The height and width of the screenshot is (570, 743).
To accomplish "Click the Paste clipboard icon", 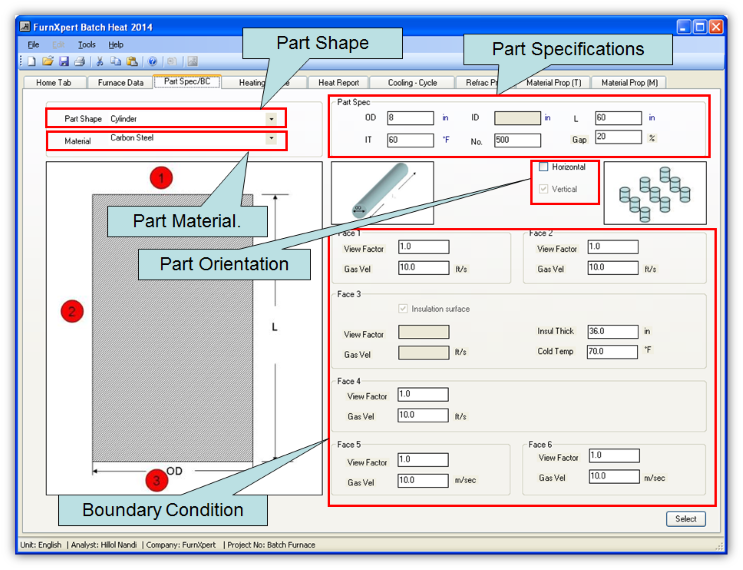I will pos(132,61).
